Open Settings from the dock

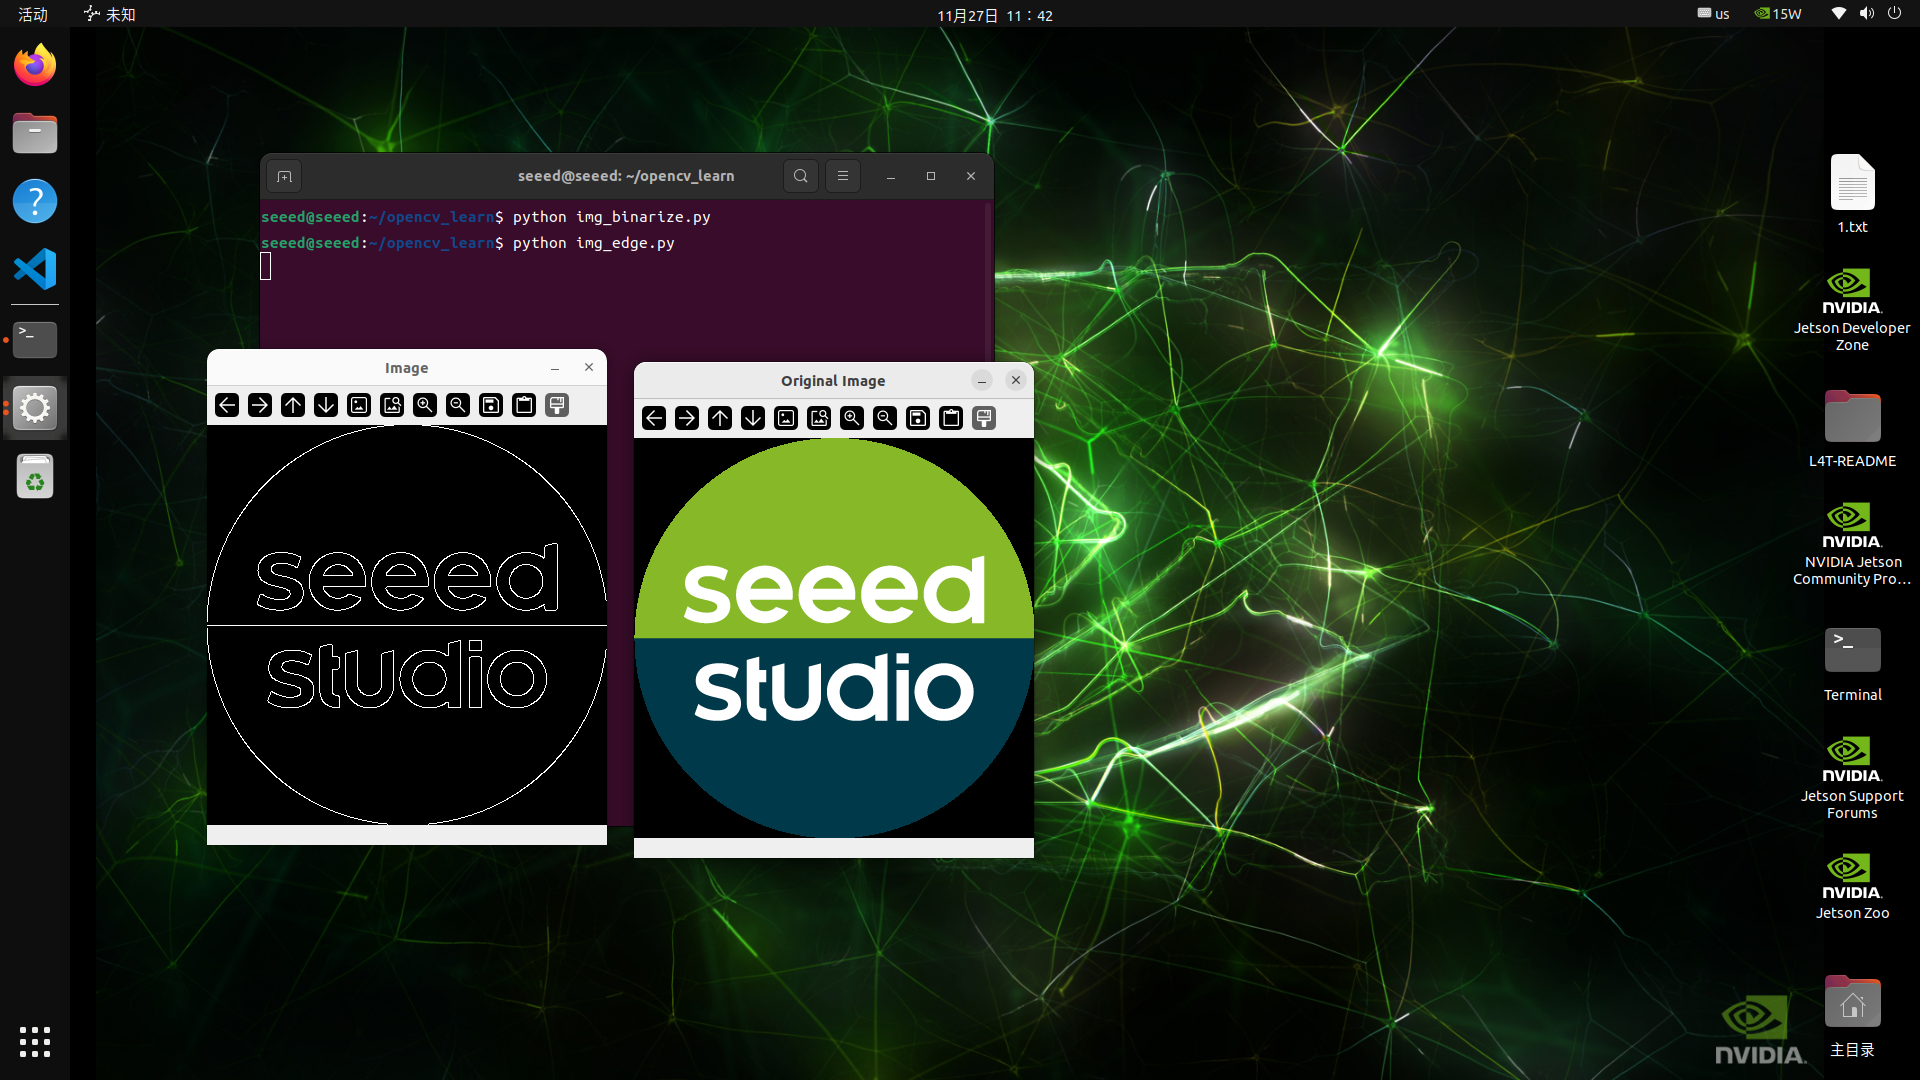[x=35, y=408]
